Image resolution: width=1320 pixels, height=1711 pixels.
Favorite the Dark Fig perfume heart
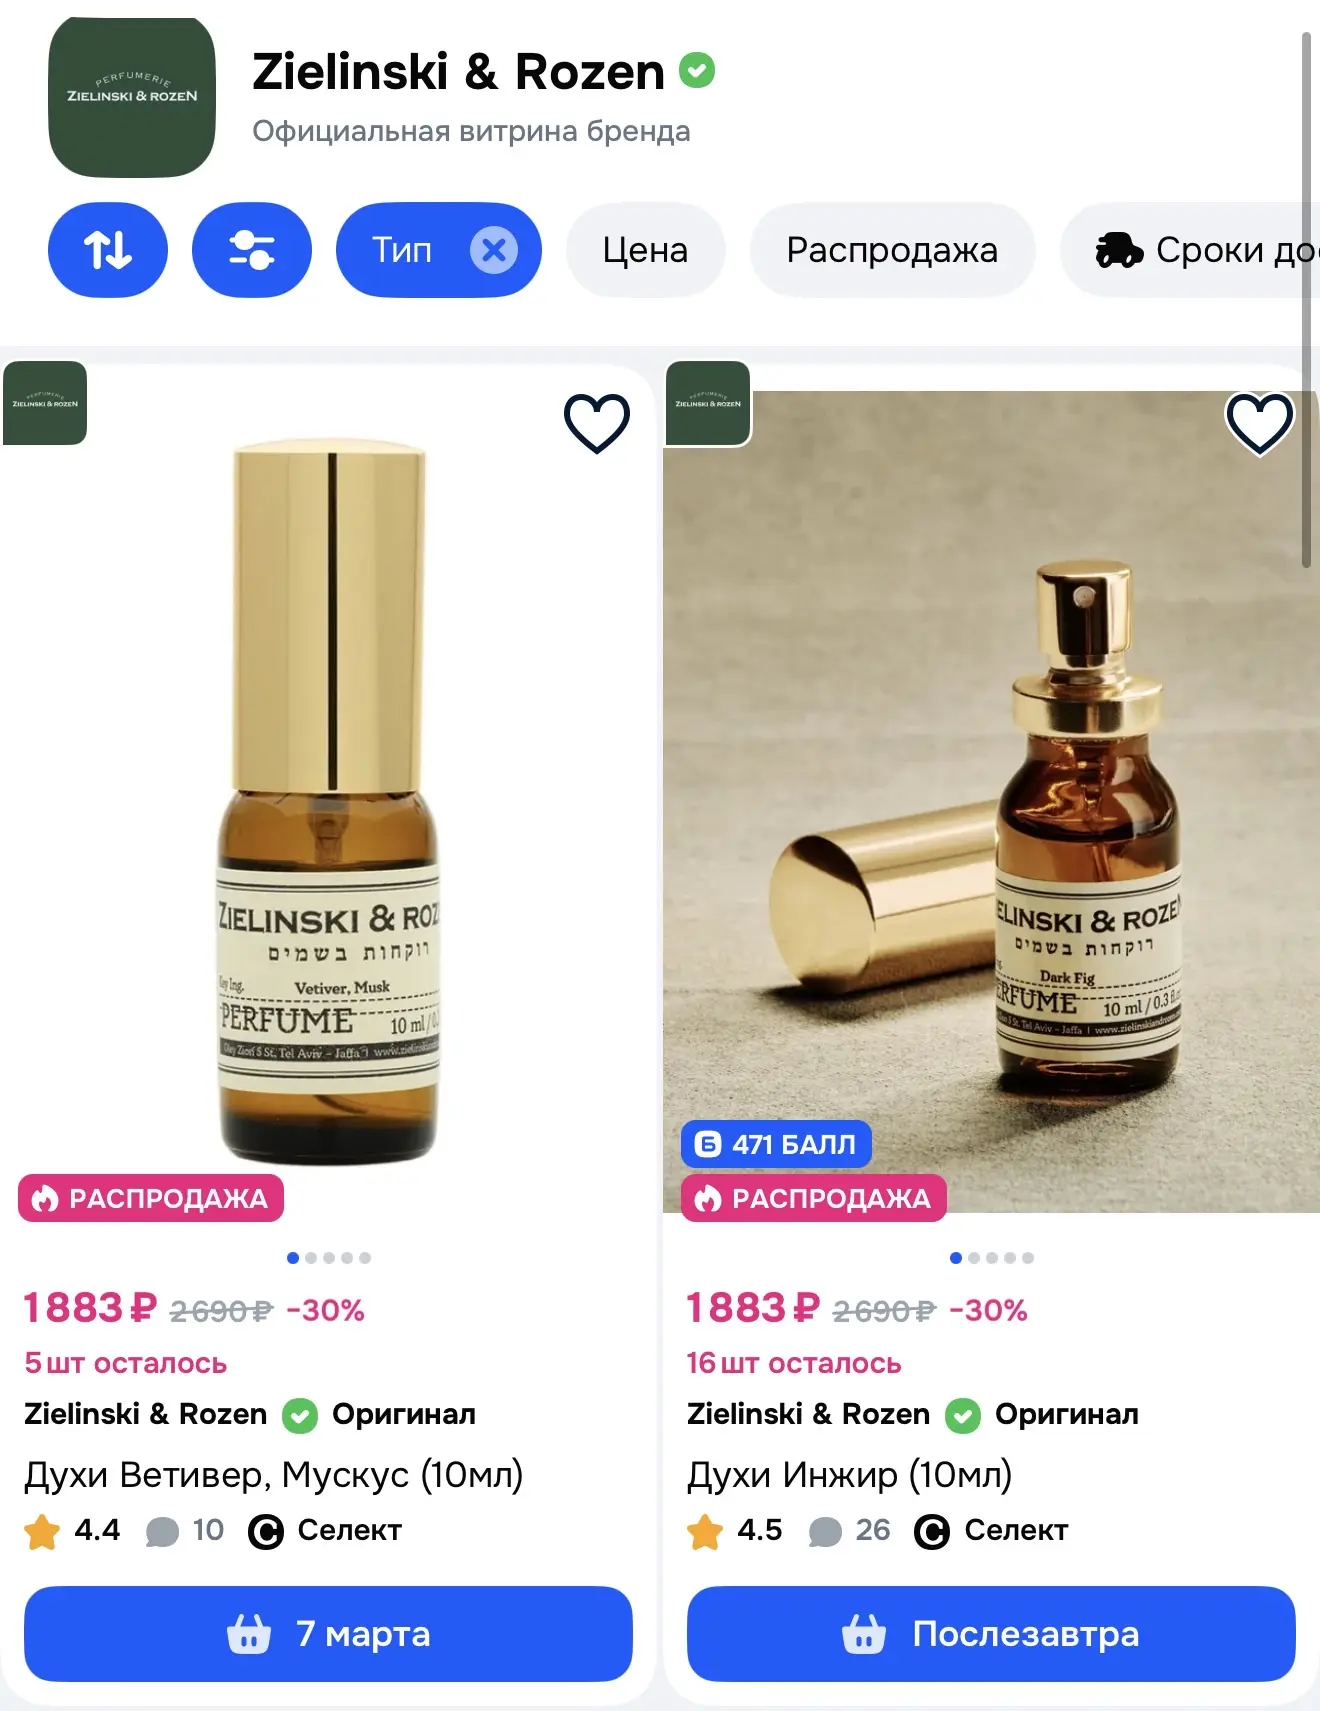coord(1259,423)
